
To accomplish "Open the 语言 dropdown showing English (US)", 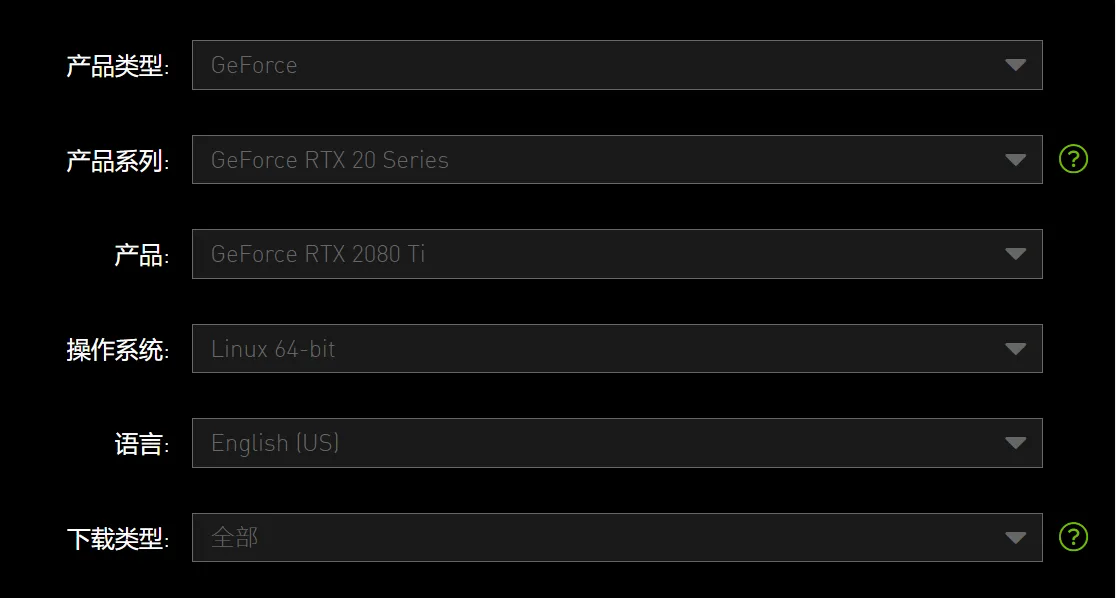I will click(x=617, y=442).
